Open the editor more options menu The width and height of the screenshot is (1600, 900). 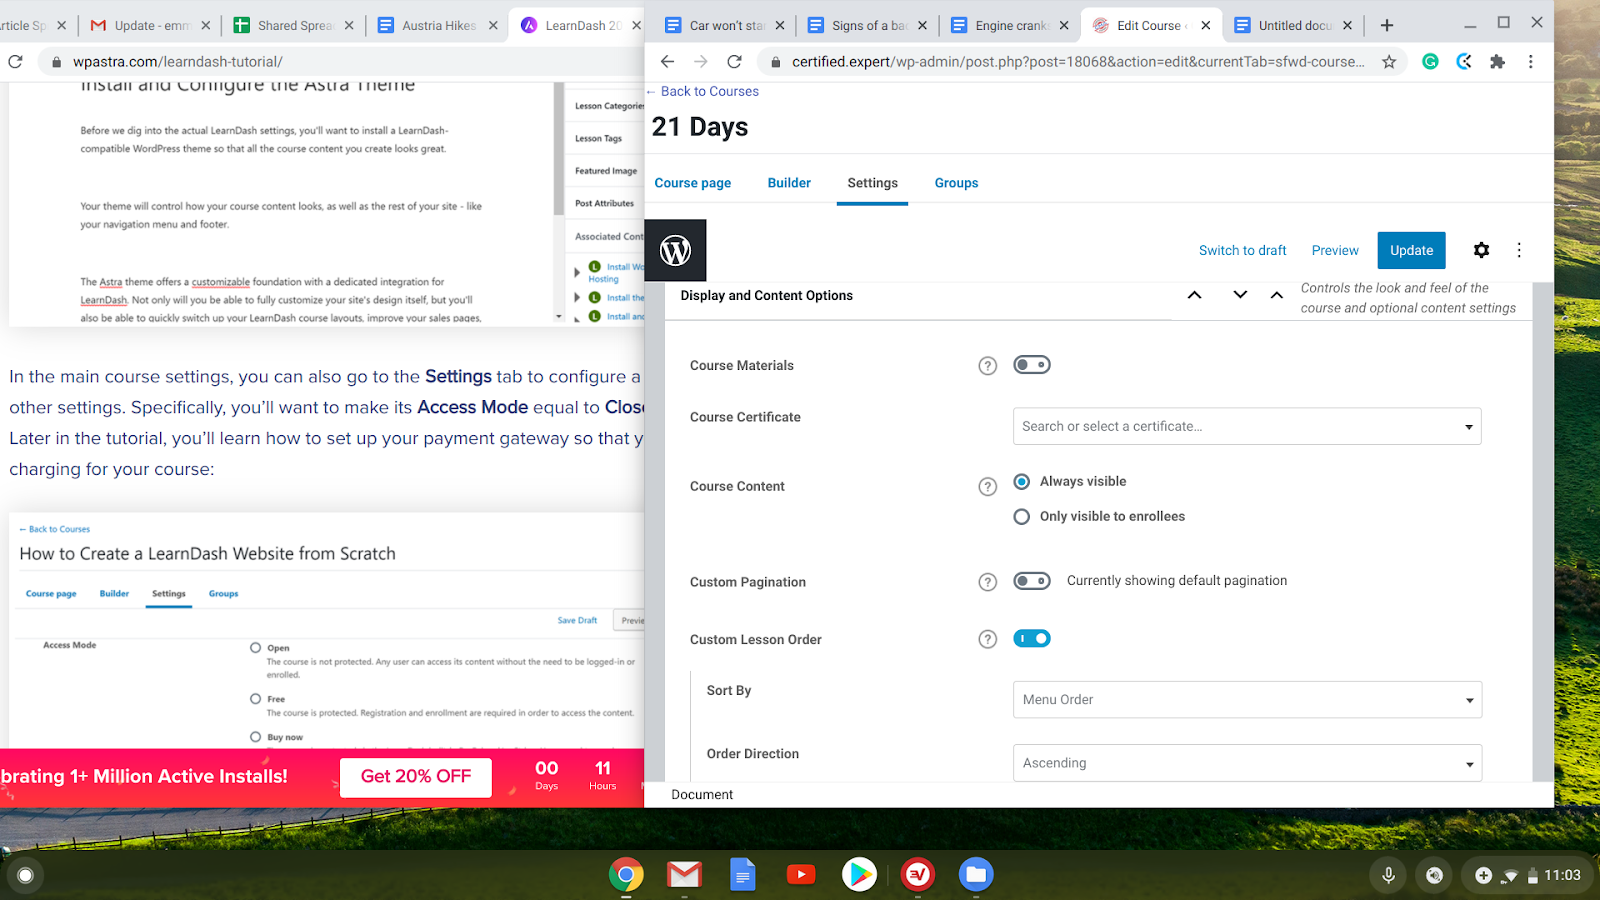point(1519,250)
